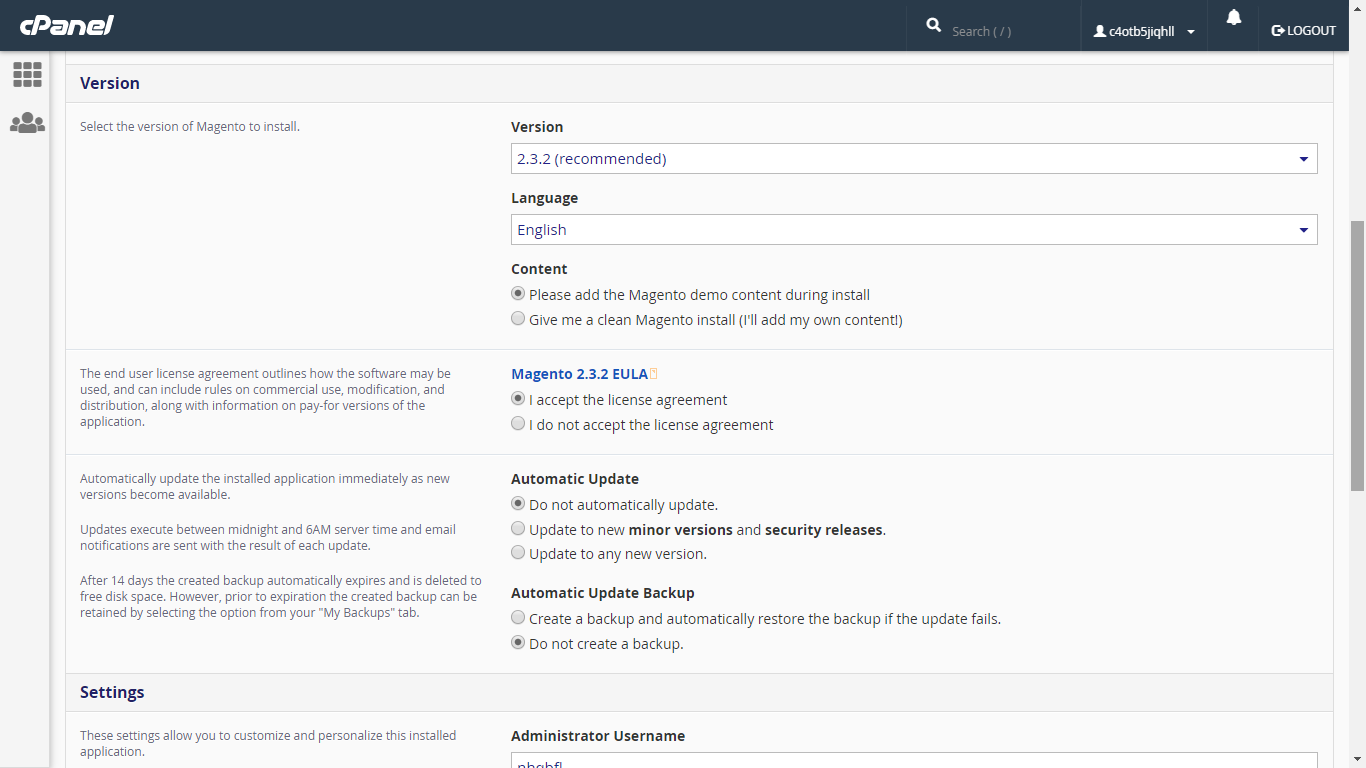This screenshot has height=768, width=1366.
Task: Click the Administrator Username label
Action: (x=598, y=736)
